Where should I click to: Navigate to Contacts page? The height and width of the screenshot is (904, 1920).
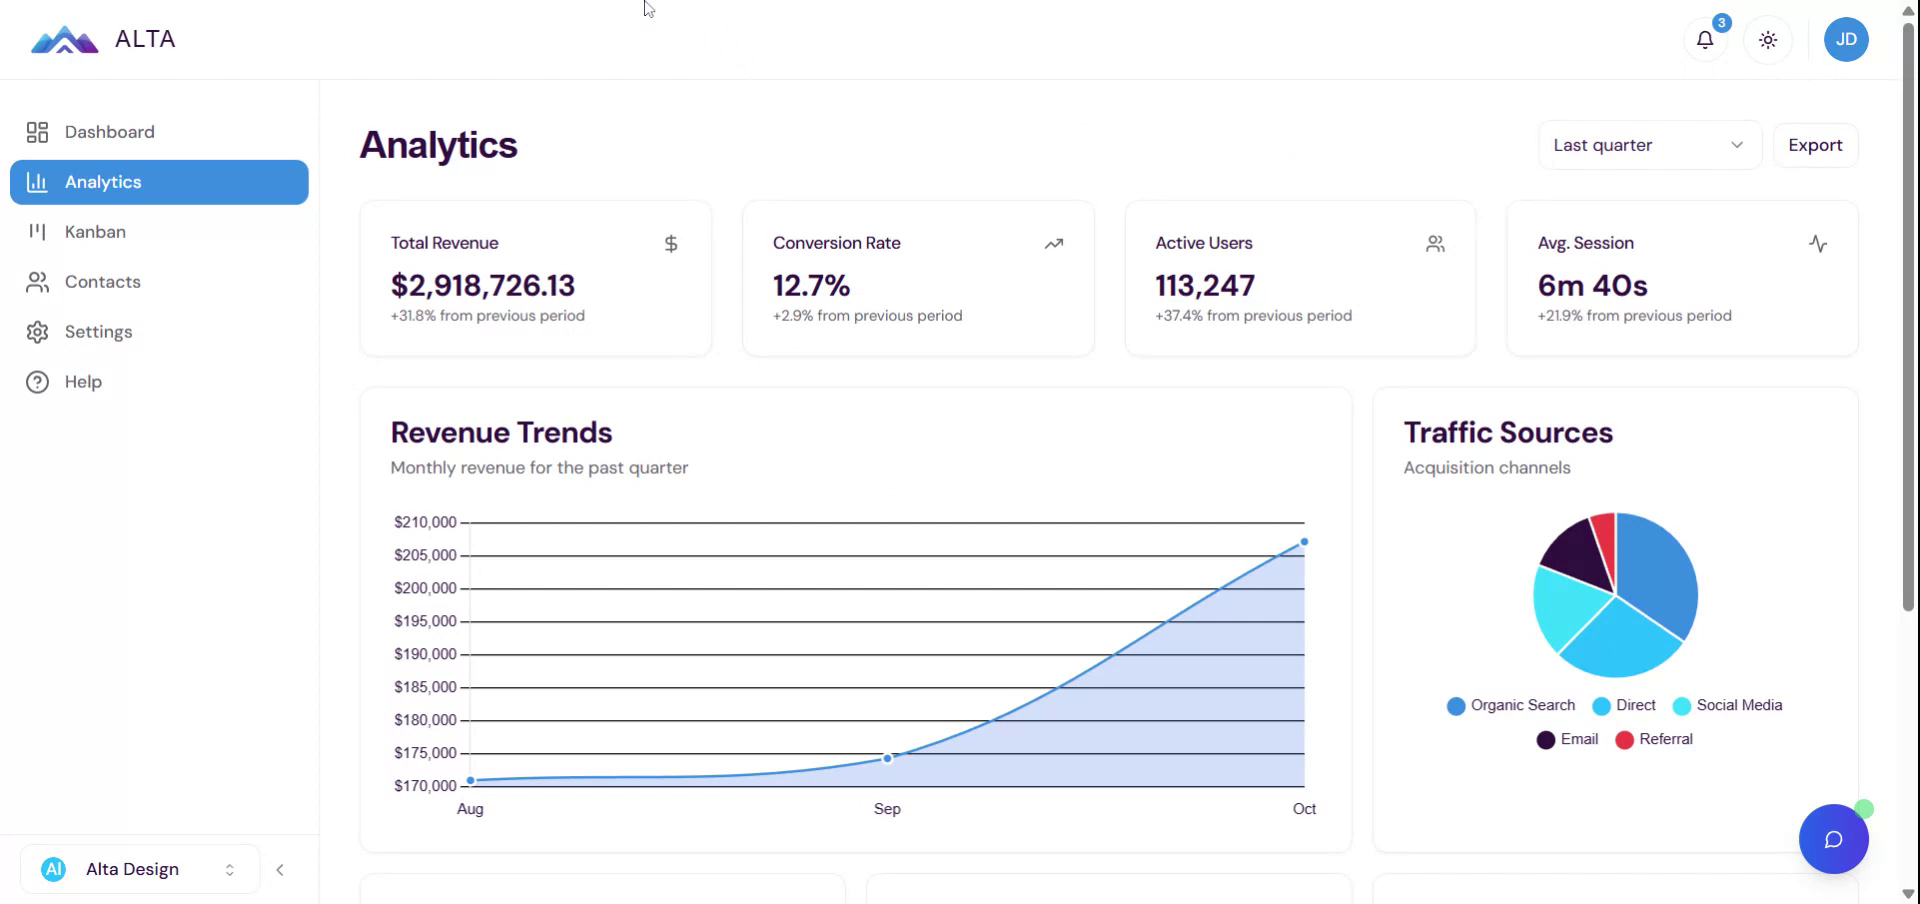coord(102,282)
